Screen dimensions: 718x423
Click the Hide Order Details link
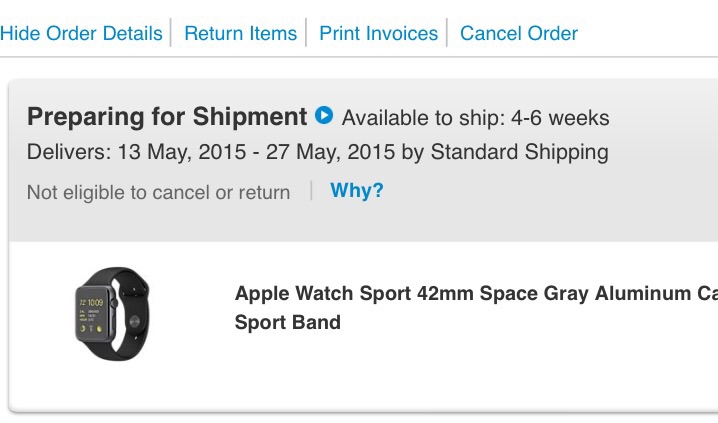coord(82,33)
